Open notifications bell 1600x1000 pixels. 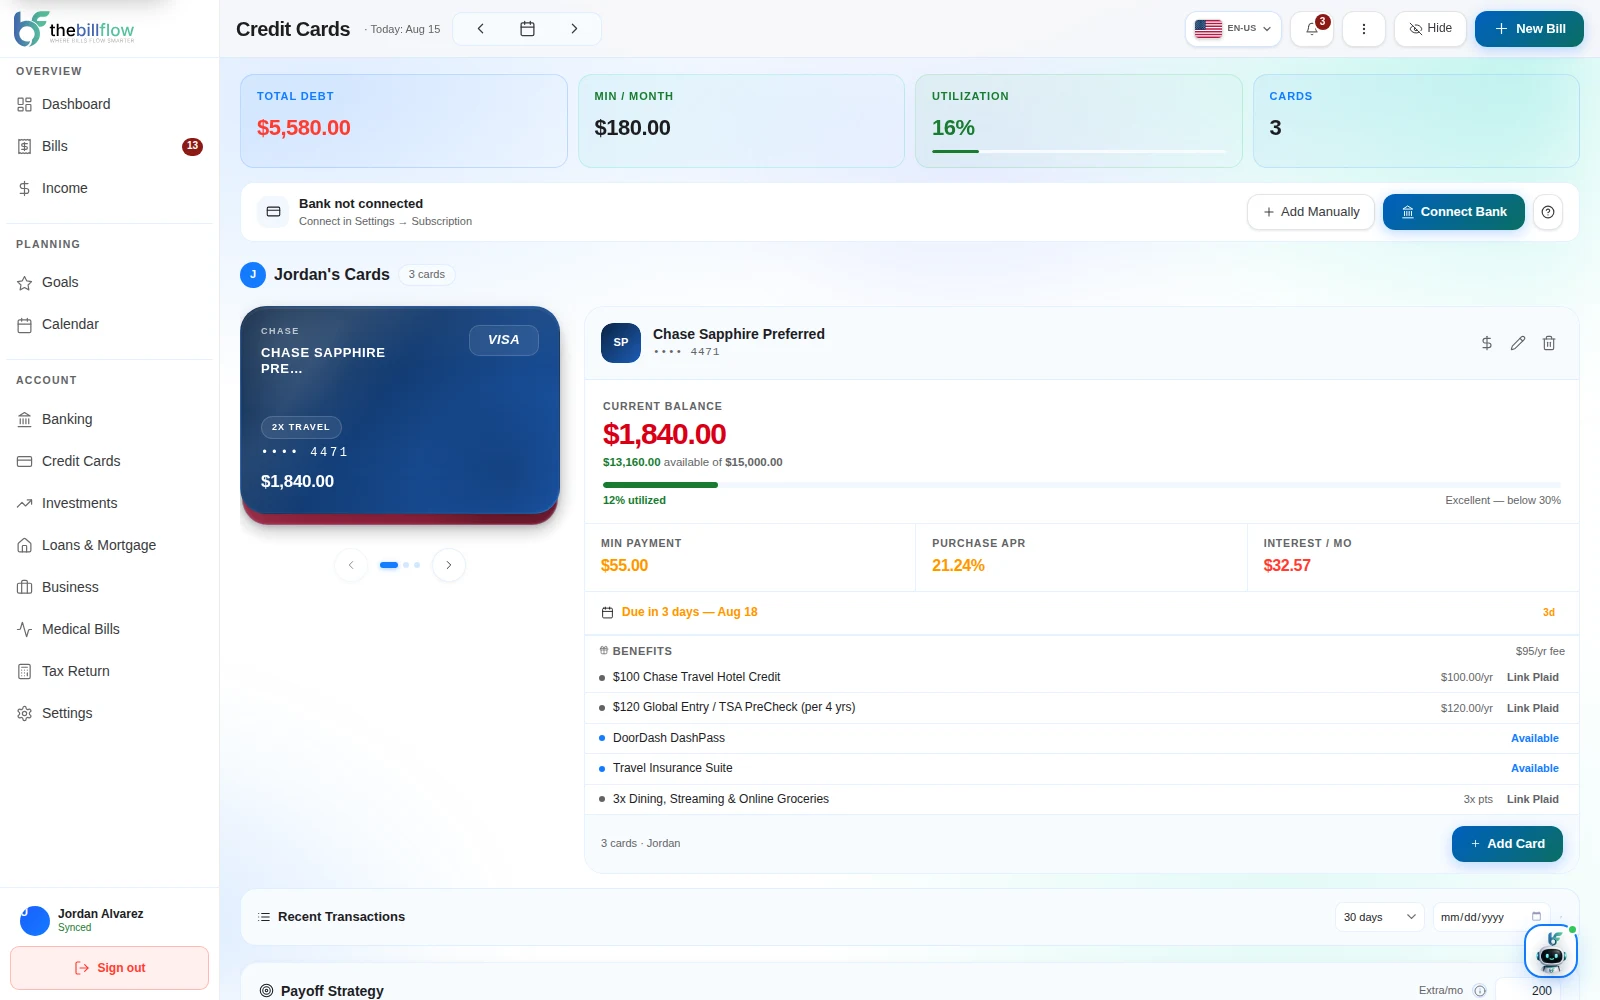tap(1312, 29)
